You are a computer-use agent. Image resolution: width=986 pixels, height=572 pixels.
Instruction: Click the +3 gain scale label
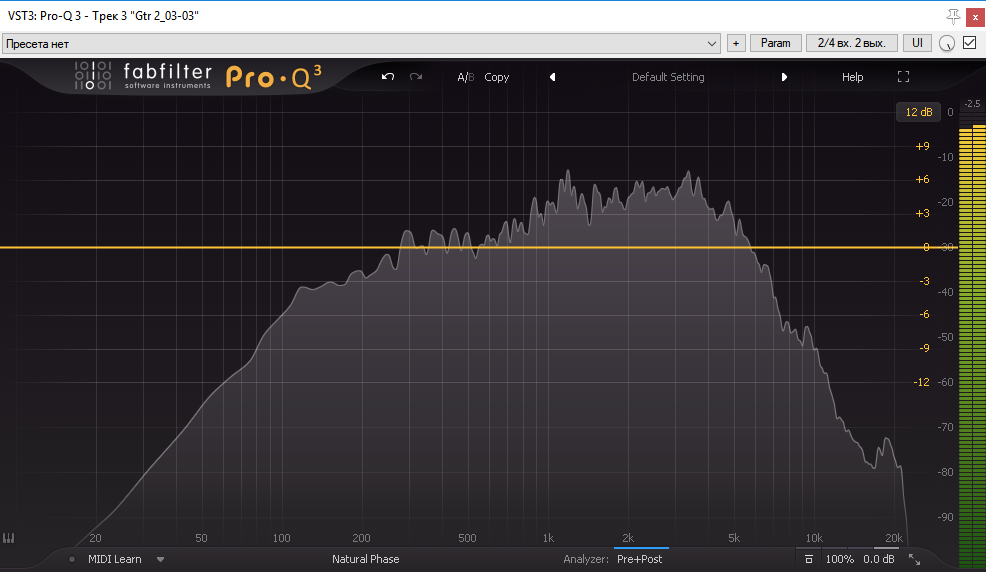tap(922, 214)
